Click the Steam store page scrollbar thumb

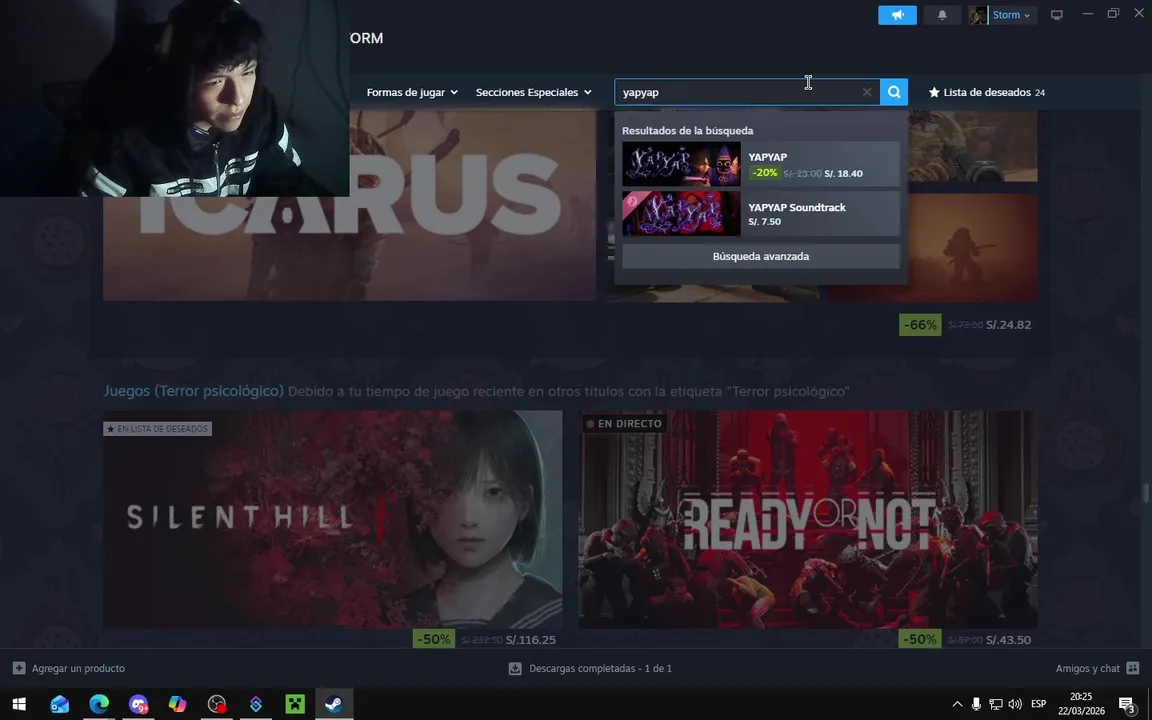(1145, 493)
